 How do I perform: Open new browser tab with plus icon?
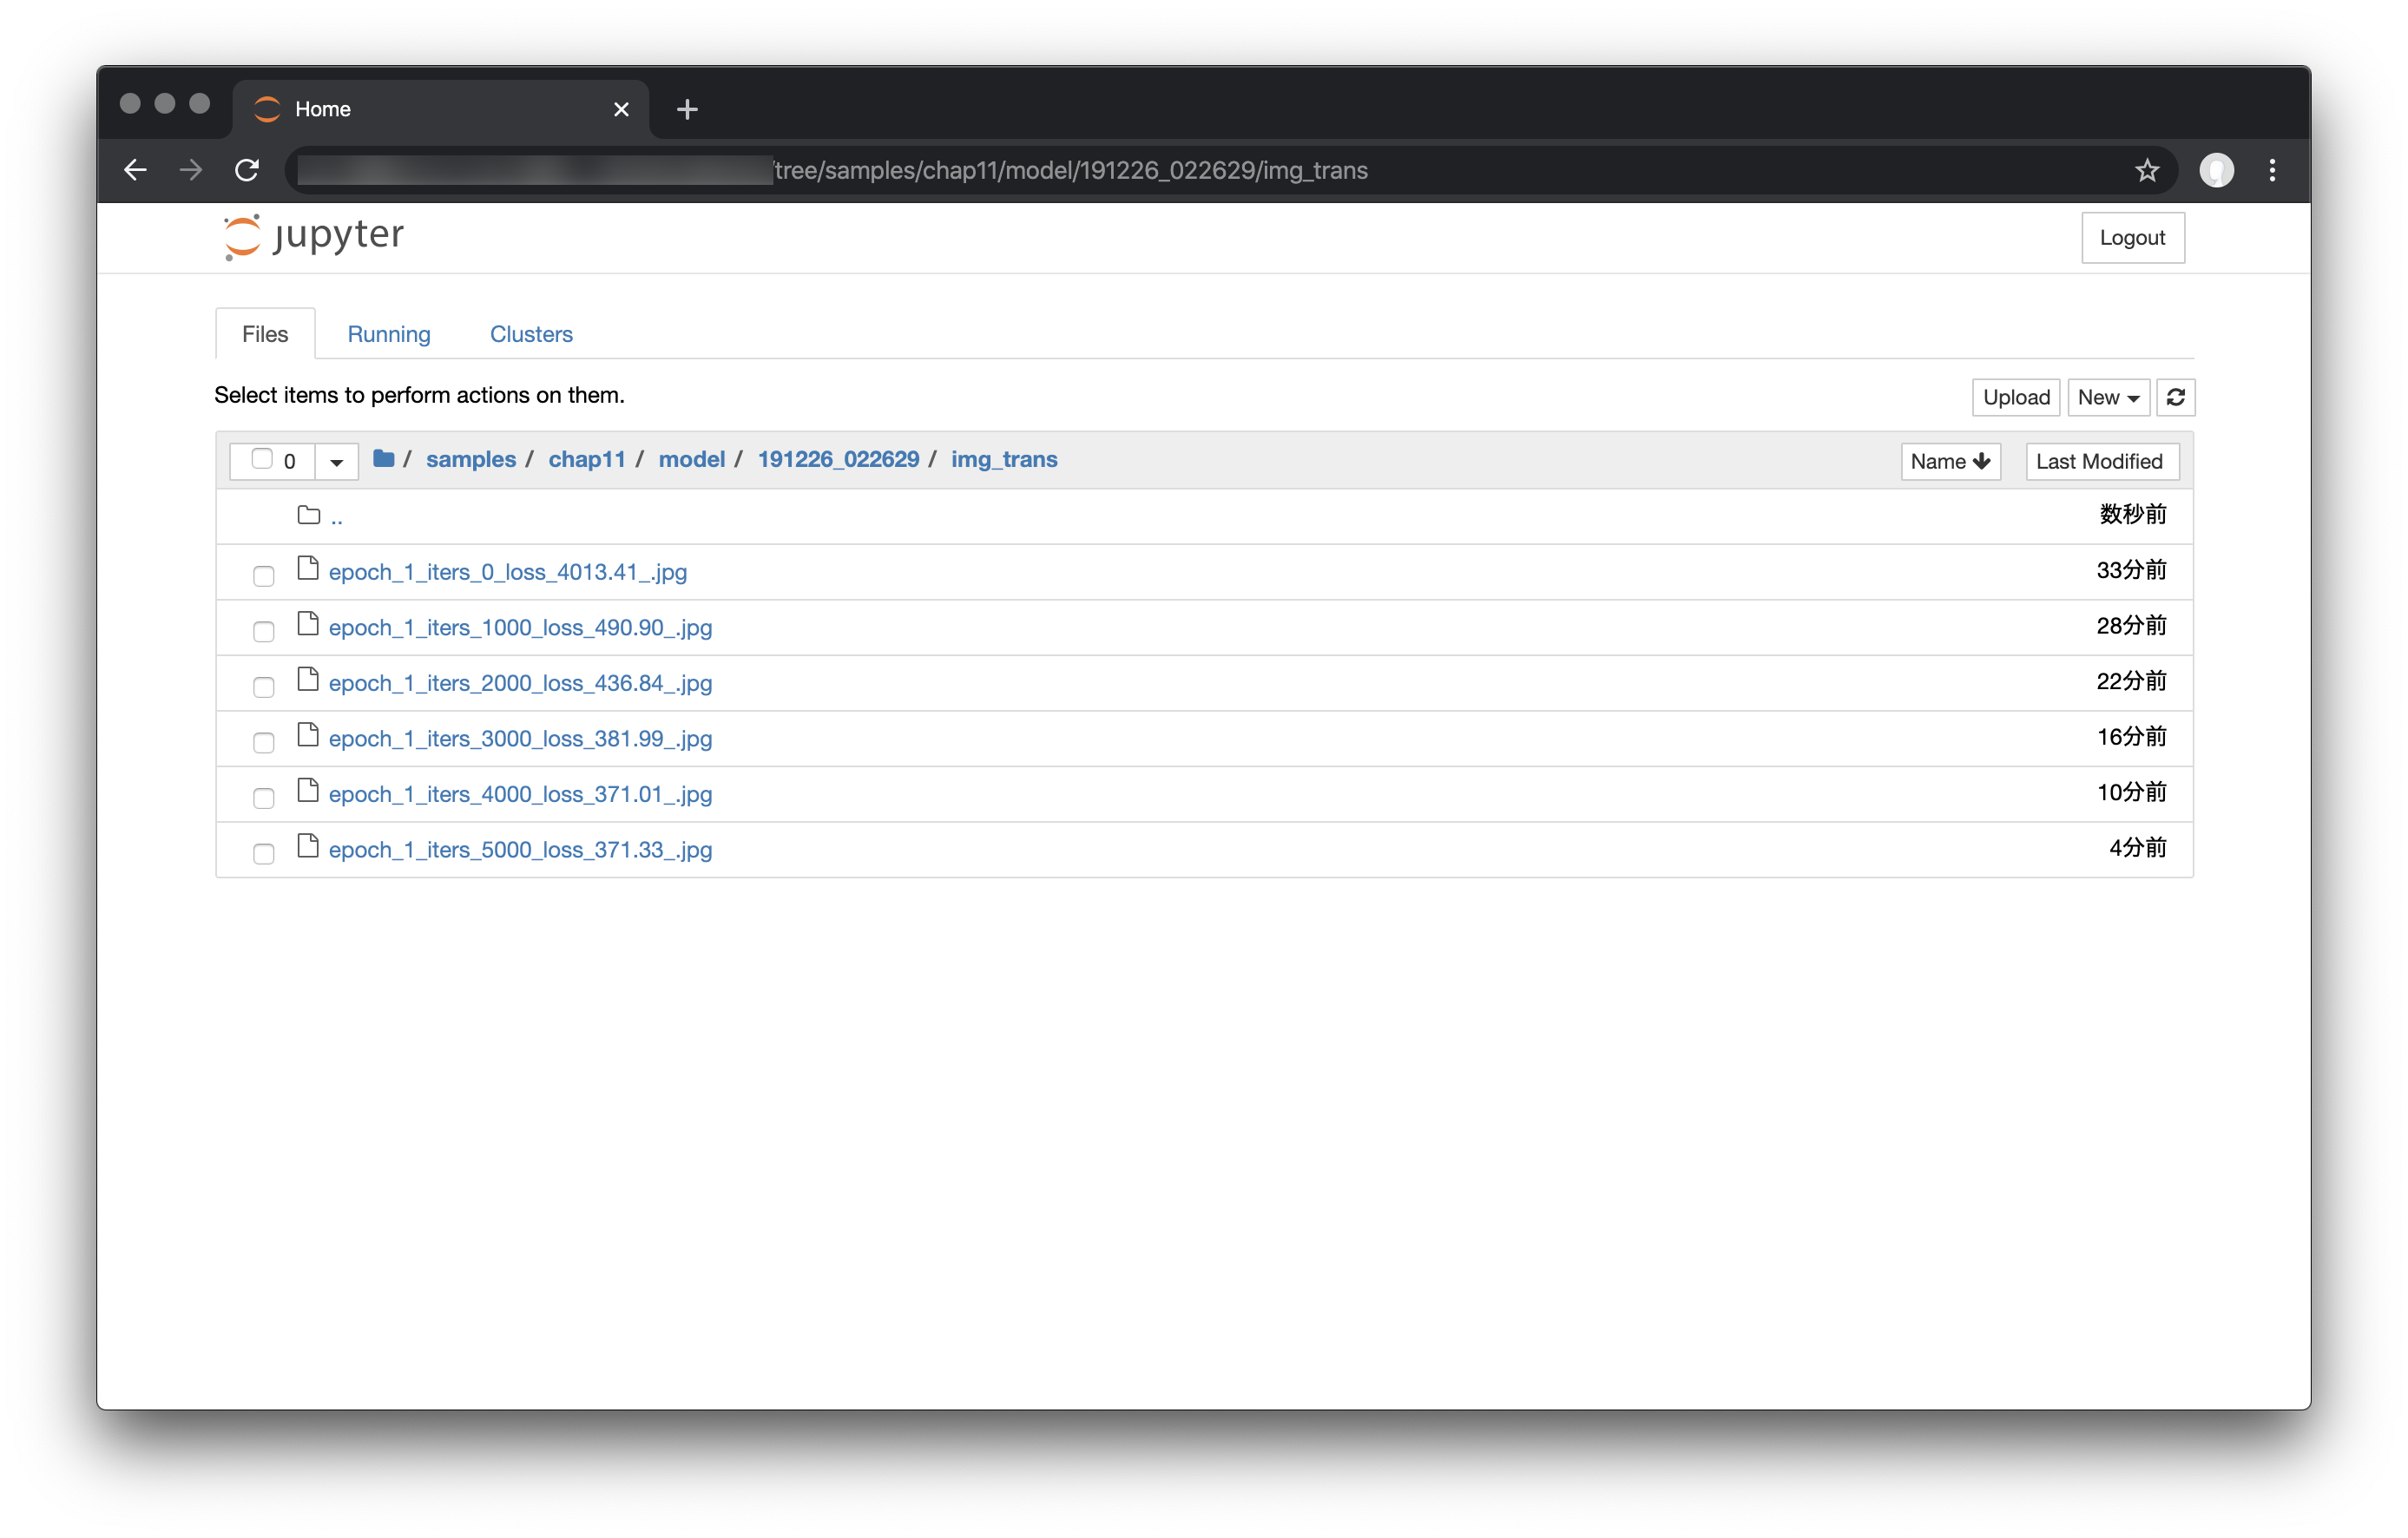point(687,109)
